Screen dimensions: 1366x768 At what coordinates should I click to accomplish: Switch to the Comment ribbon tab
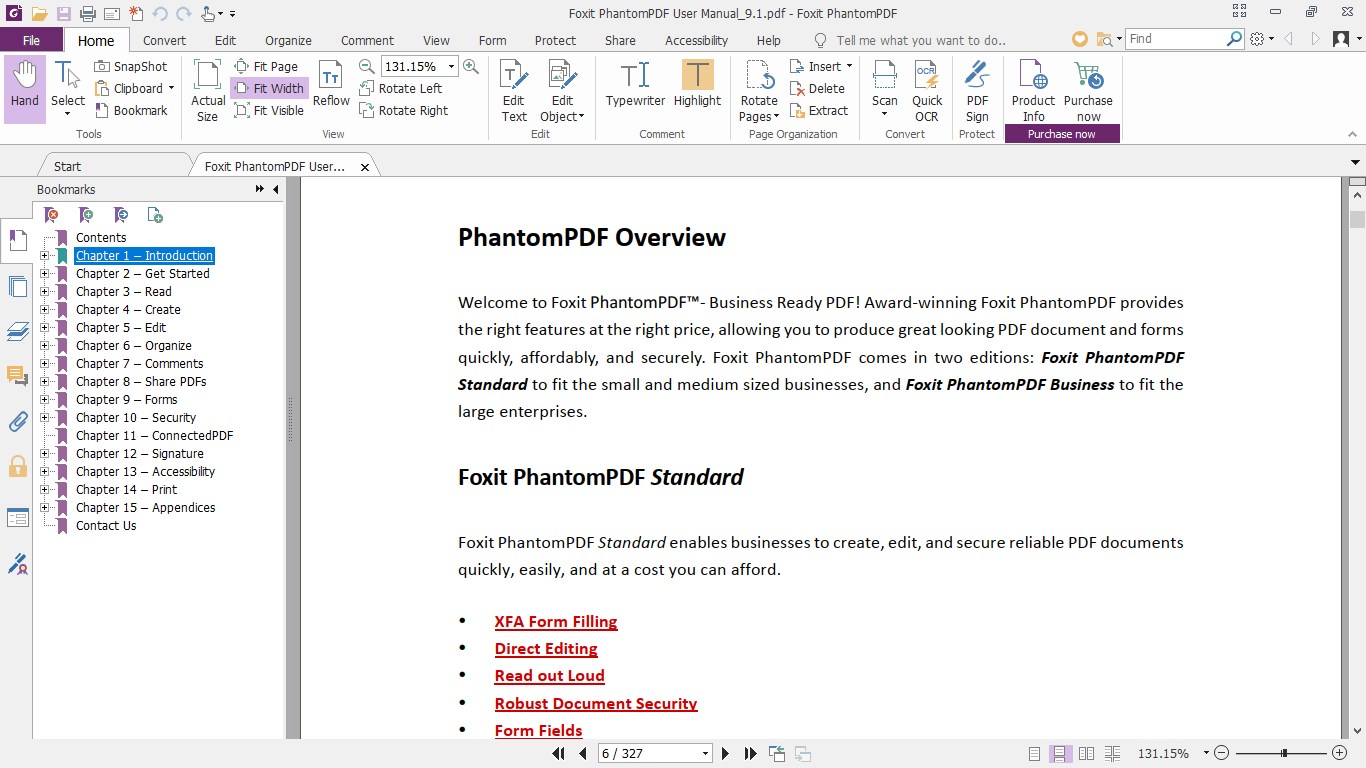tap(367, 40)
